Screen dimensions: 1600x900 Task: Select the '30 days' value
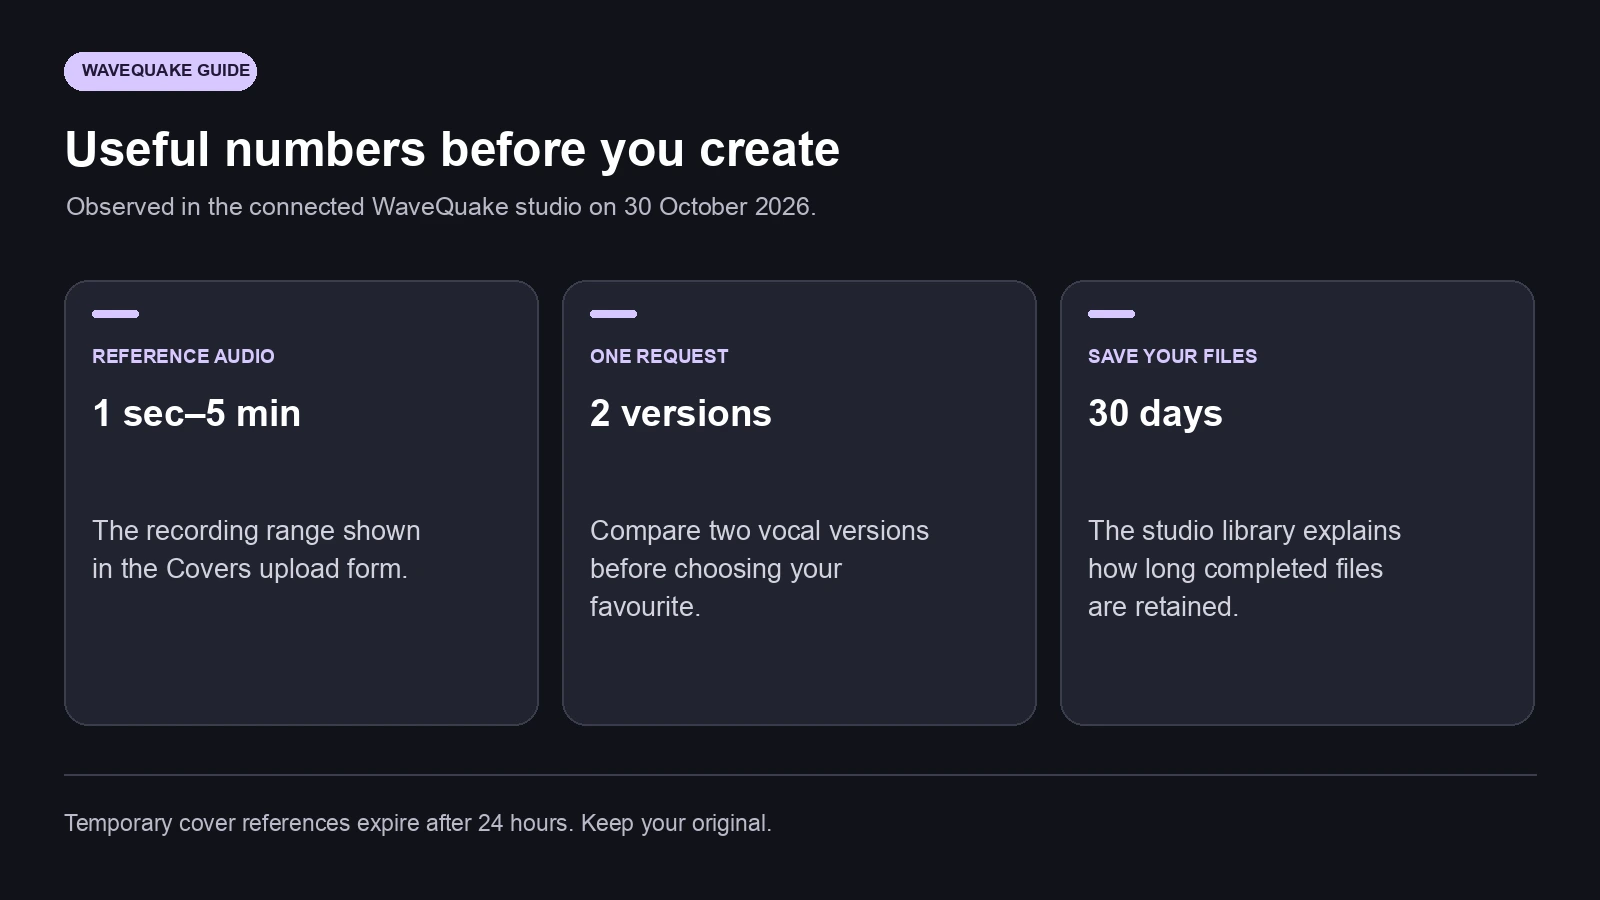(1155, 413)
